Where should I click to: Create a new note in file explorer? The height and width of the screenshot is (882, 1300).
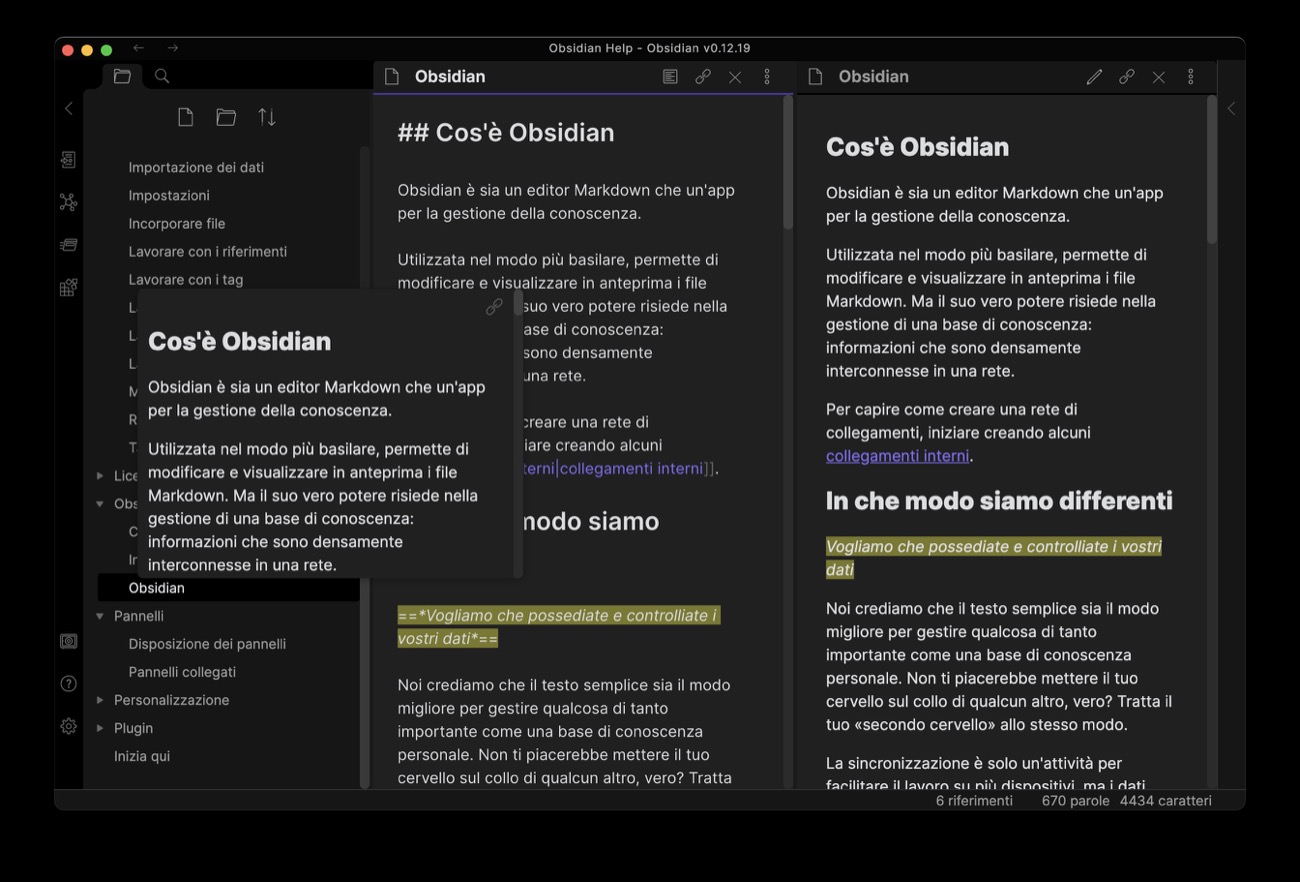pos(185,117)
